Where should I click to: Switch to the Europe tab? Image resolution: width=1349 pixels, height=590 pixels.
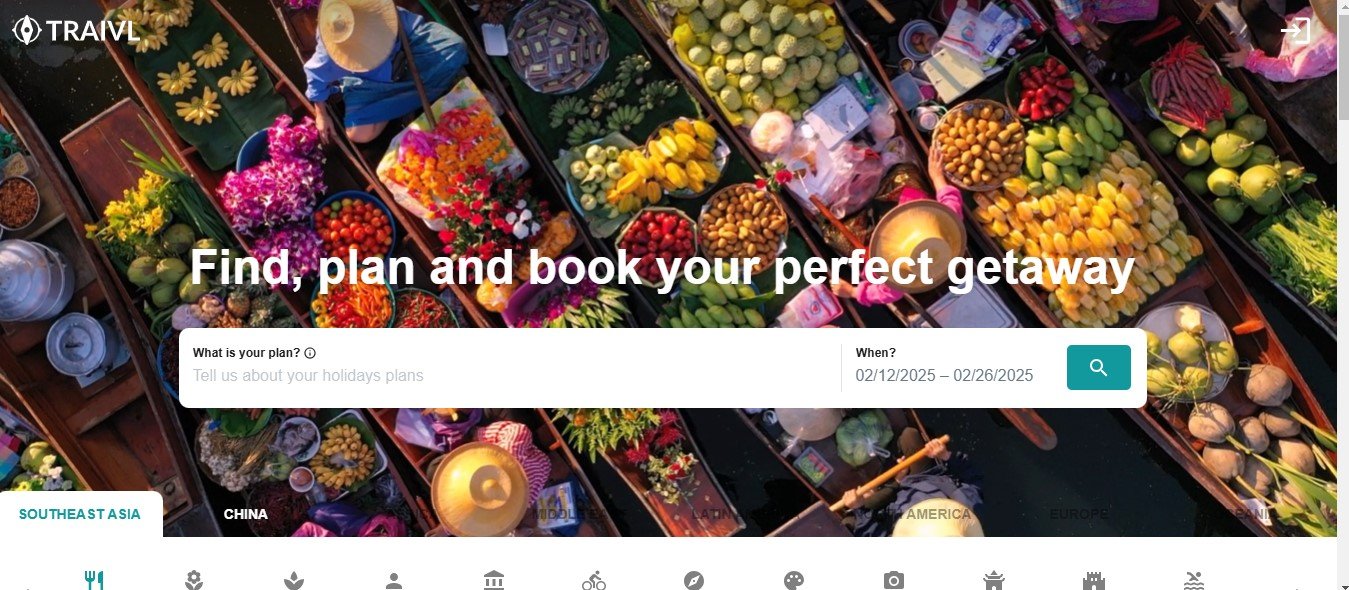[1078, 514]
